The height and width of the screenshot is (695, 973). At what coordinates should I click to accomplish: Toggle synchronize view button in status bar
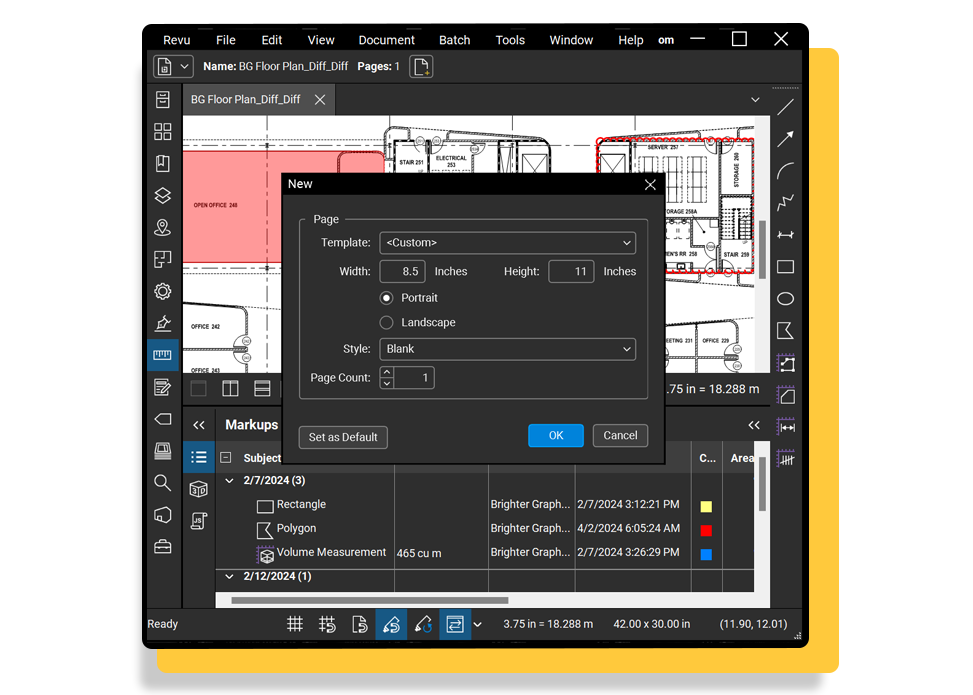coord(455,624)
